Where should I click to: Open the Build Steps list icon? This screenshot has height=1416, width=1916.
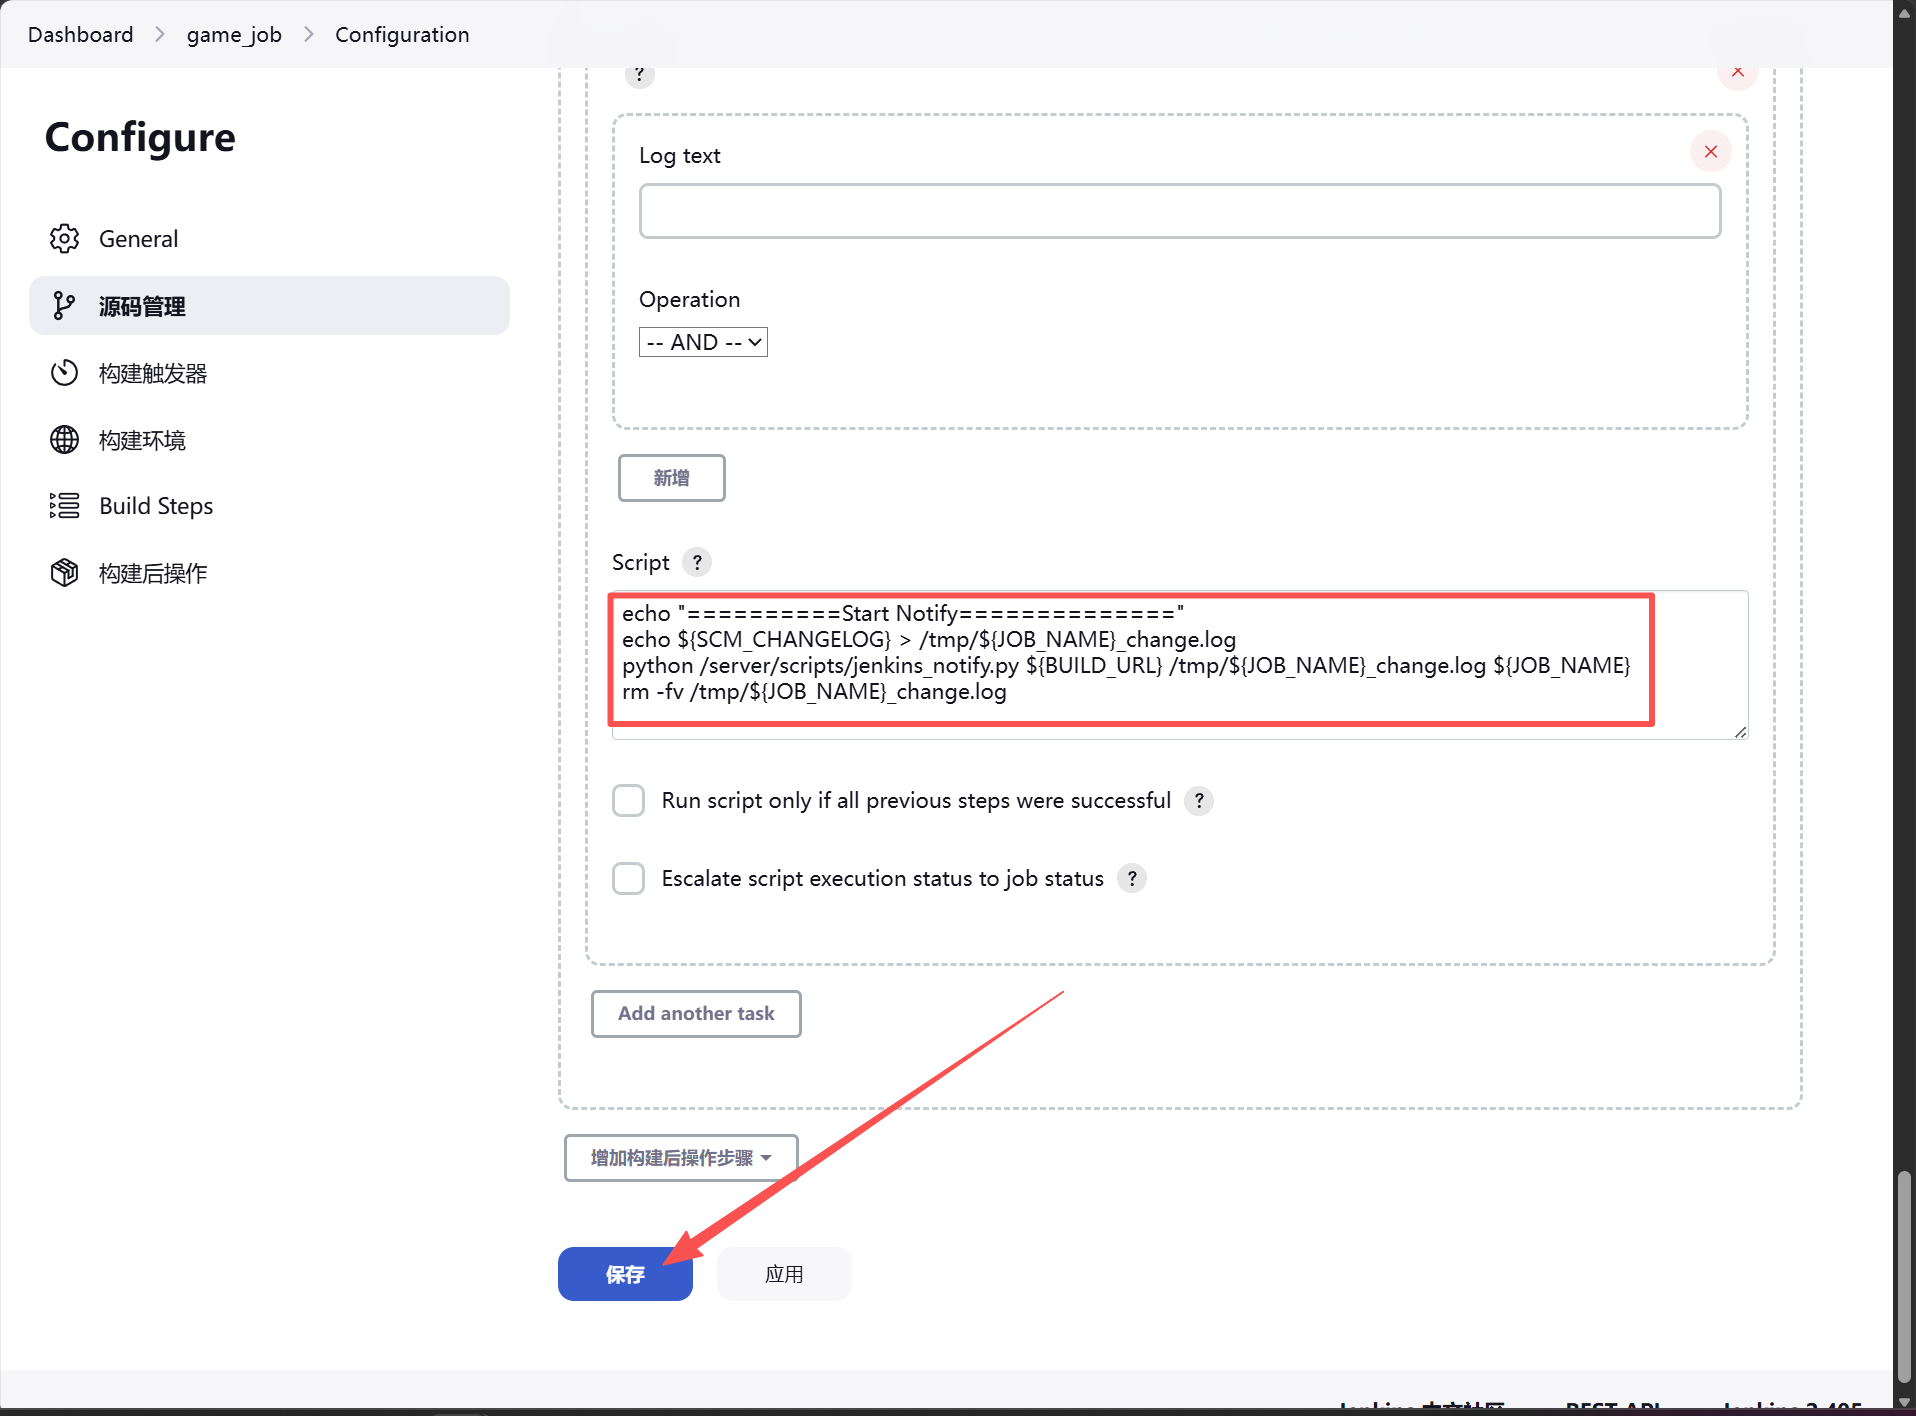coord(65,506)
